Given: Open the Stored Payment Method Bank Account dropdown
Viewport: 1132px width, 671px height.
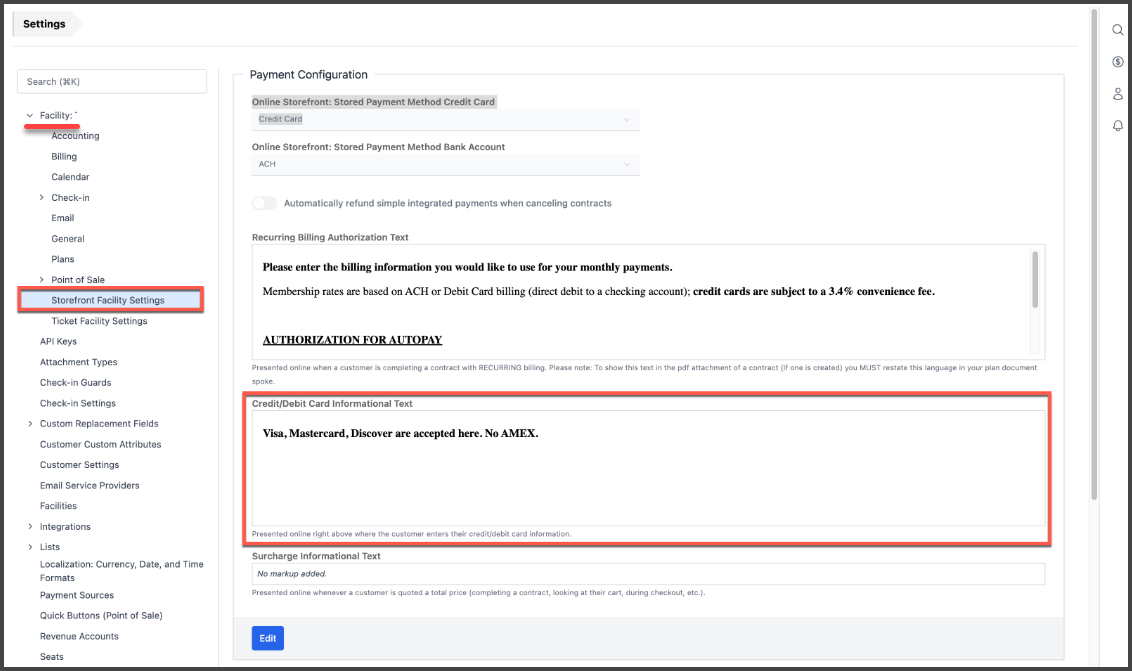Looking at the screenshot, I should coord(445,164).
